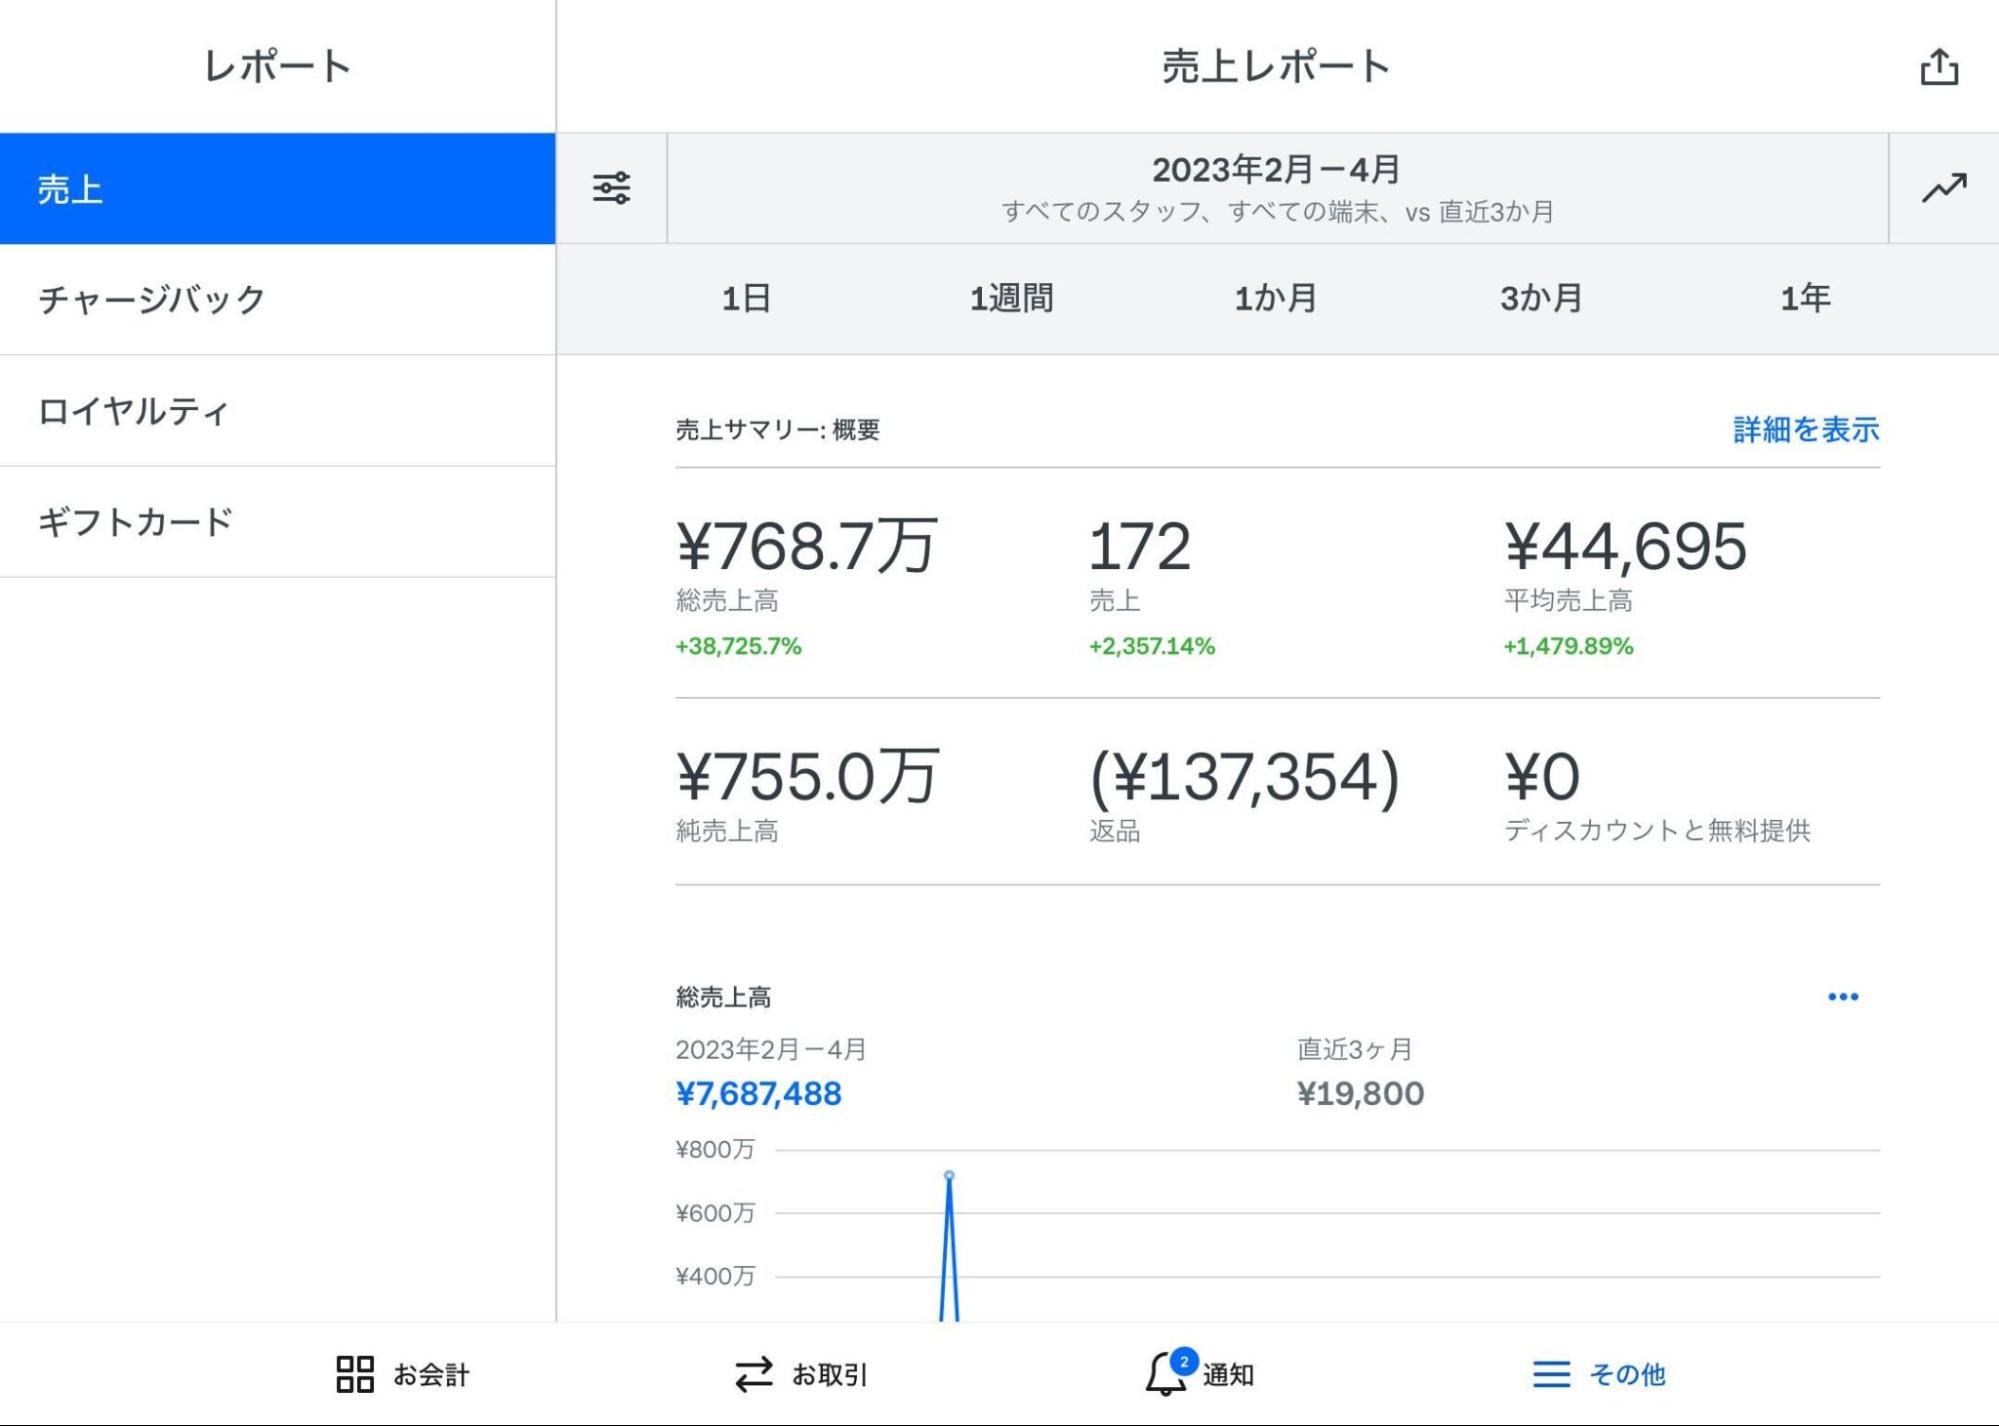Open the その他 (more) menu icon
Viewport: 1999px width, 1426px height.
1551,1374
